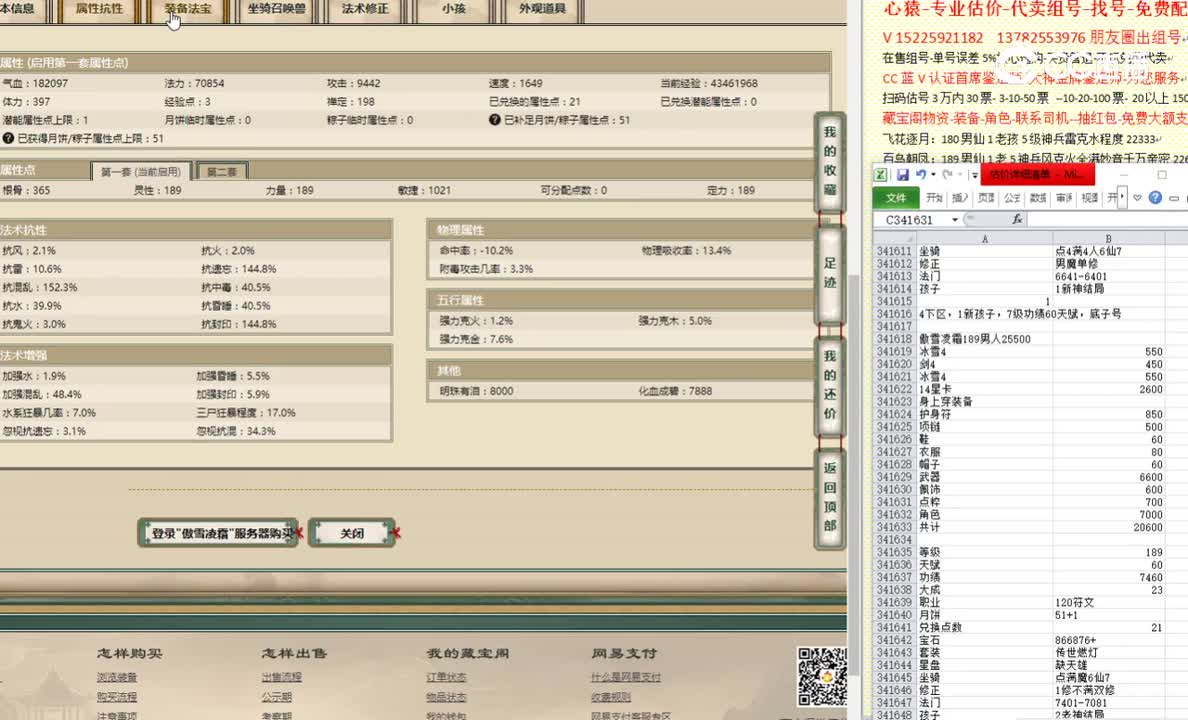1188x720 pixels.
Task: Open the 页面 (Page Layout) ribbon tab
Action: click(986, 198)
